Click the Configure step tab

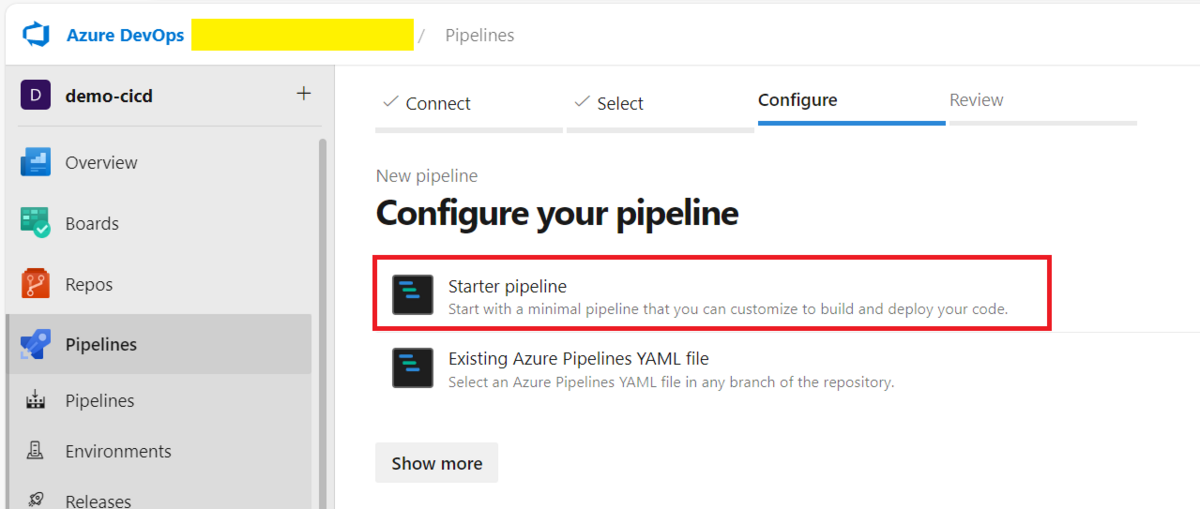pyautogui.click(x=797, y=100)
